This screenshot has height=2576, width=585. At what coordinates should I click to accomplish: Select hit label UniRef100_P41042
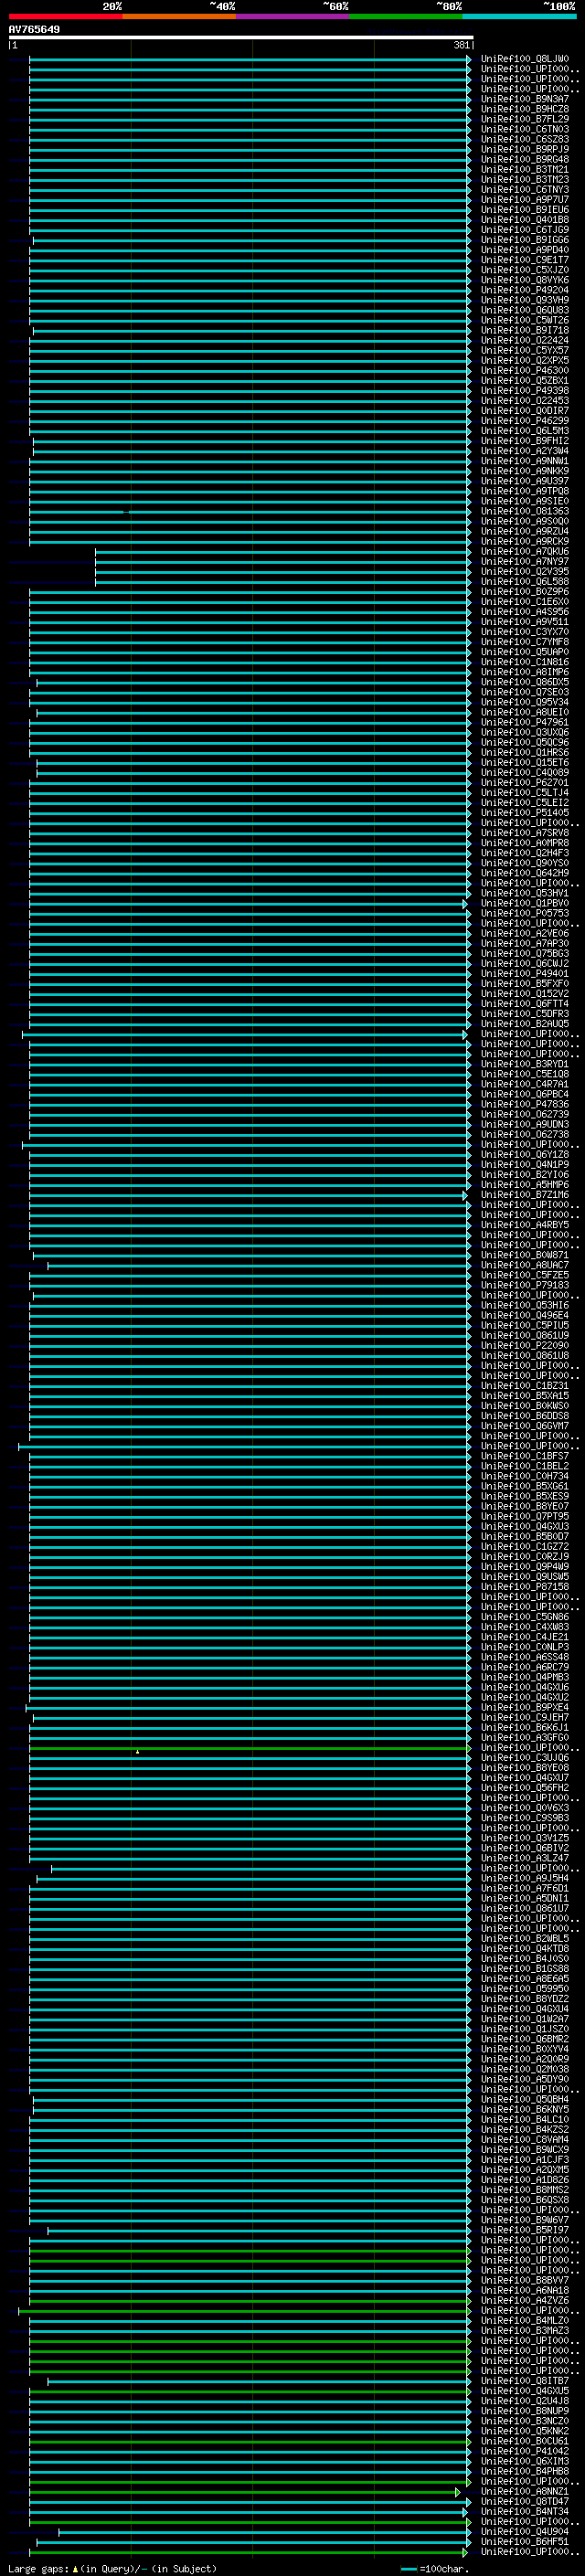[x=524, y=2451]
